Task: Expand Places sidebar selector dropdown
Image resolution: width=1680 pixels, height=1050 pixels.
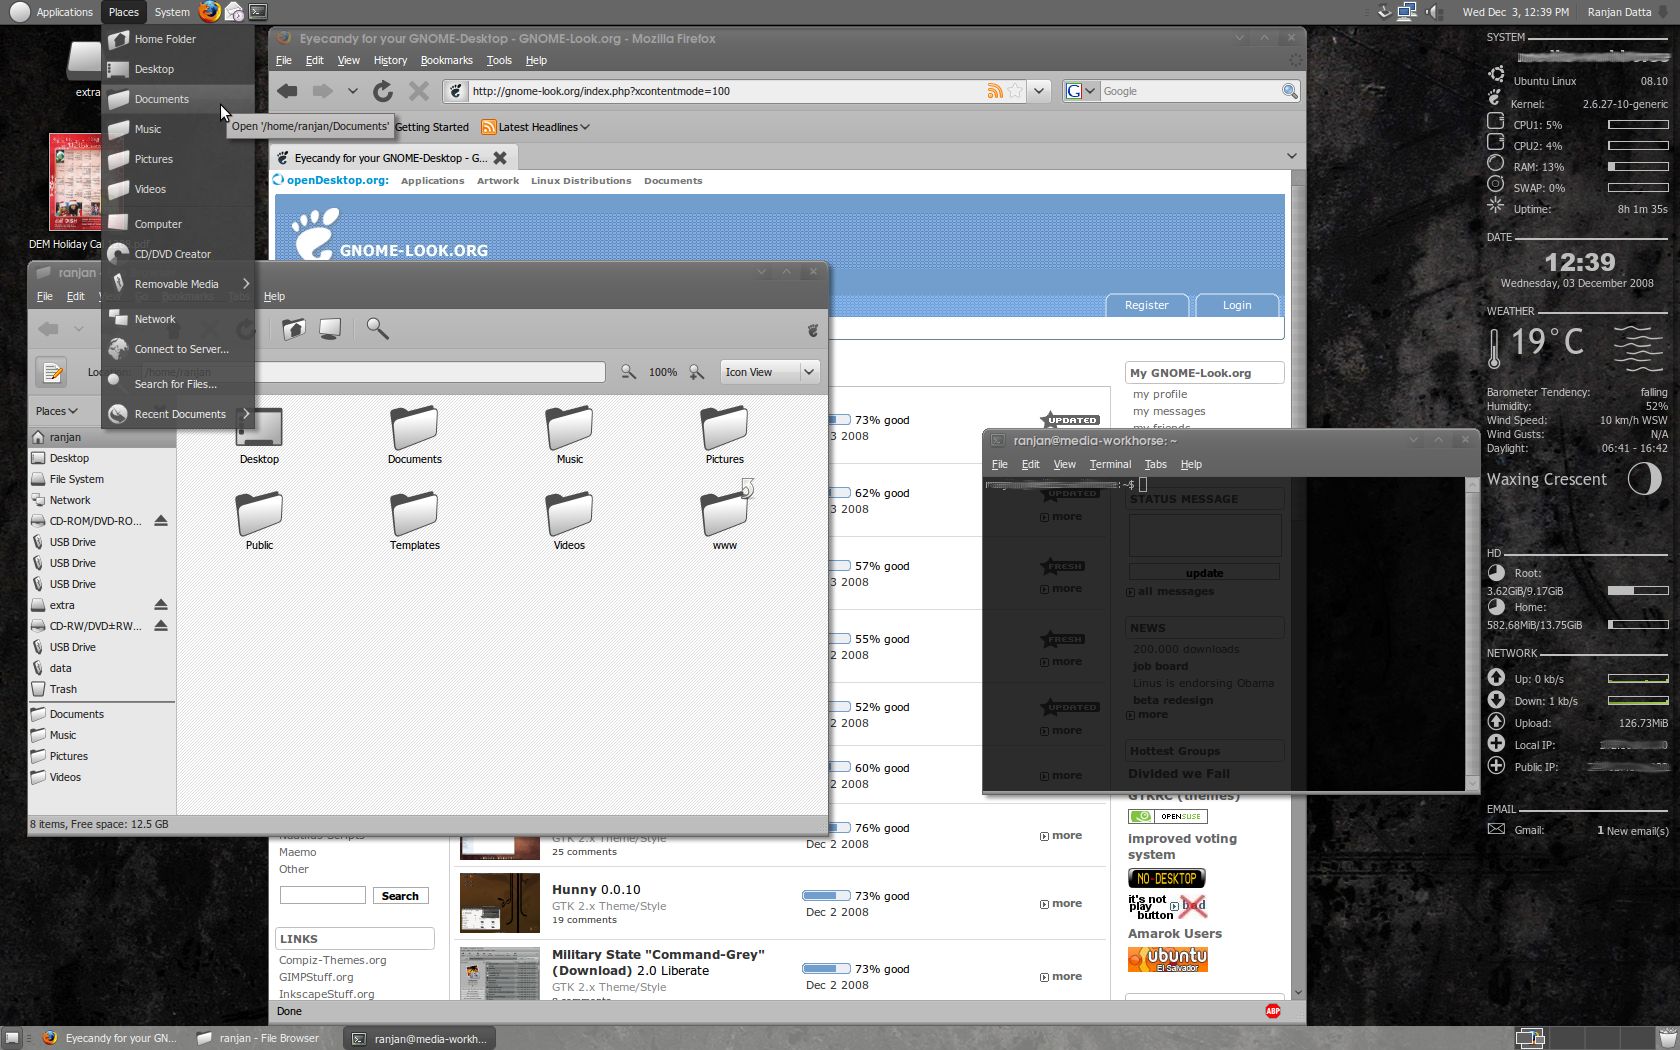Action: (x=57, y=411)
